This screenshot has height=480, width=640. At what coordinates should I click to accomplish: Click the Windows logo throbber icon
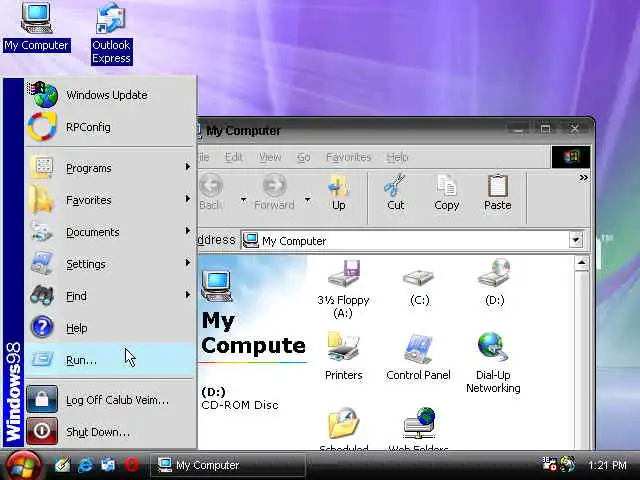571,157
